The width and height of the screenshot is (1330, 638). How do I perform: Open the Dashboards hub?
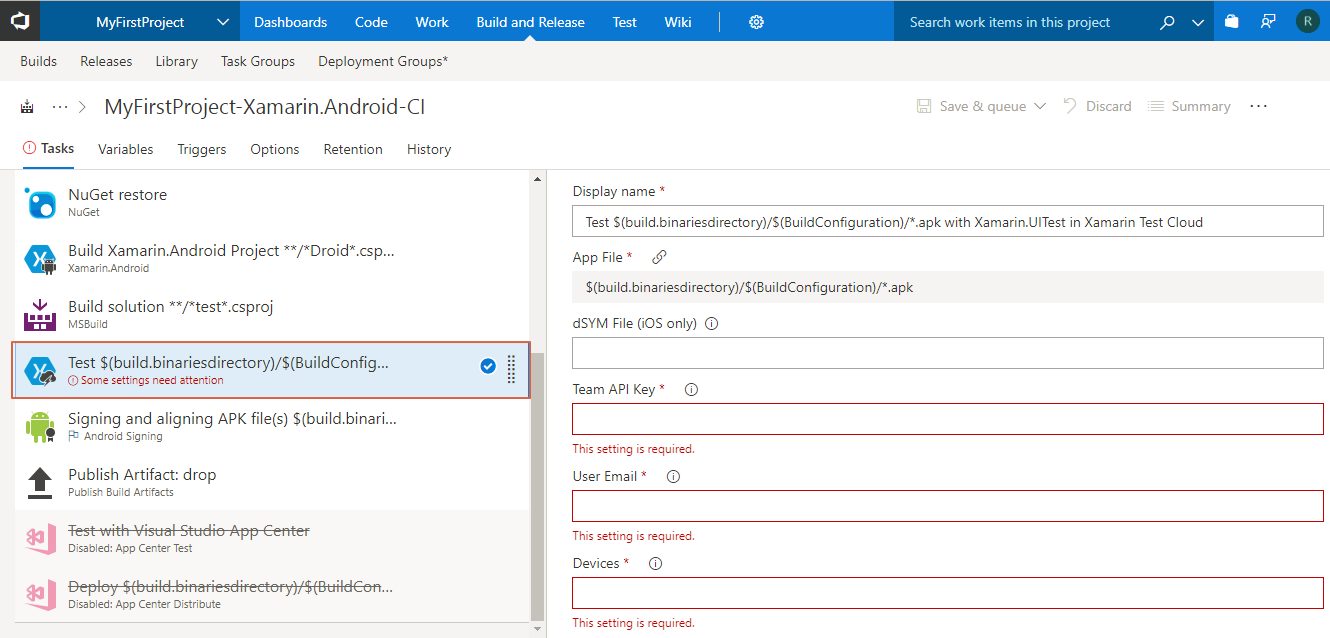pyautogui.click(x=291, y=22)
